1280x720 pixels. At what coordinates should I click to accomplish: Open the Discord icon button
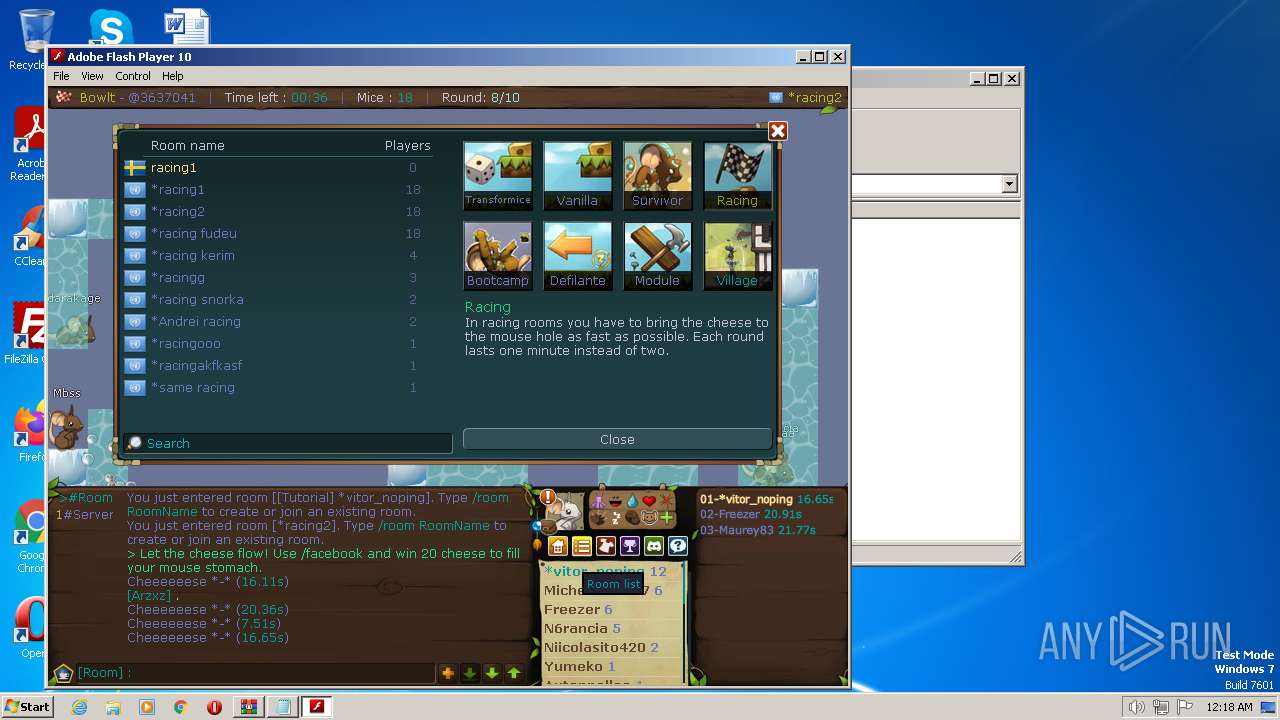654,546
